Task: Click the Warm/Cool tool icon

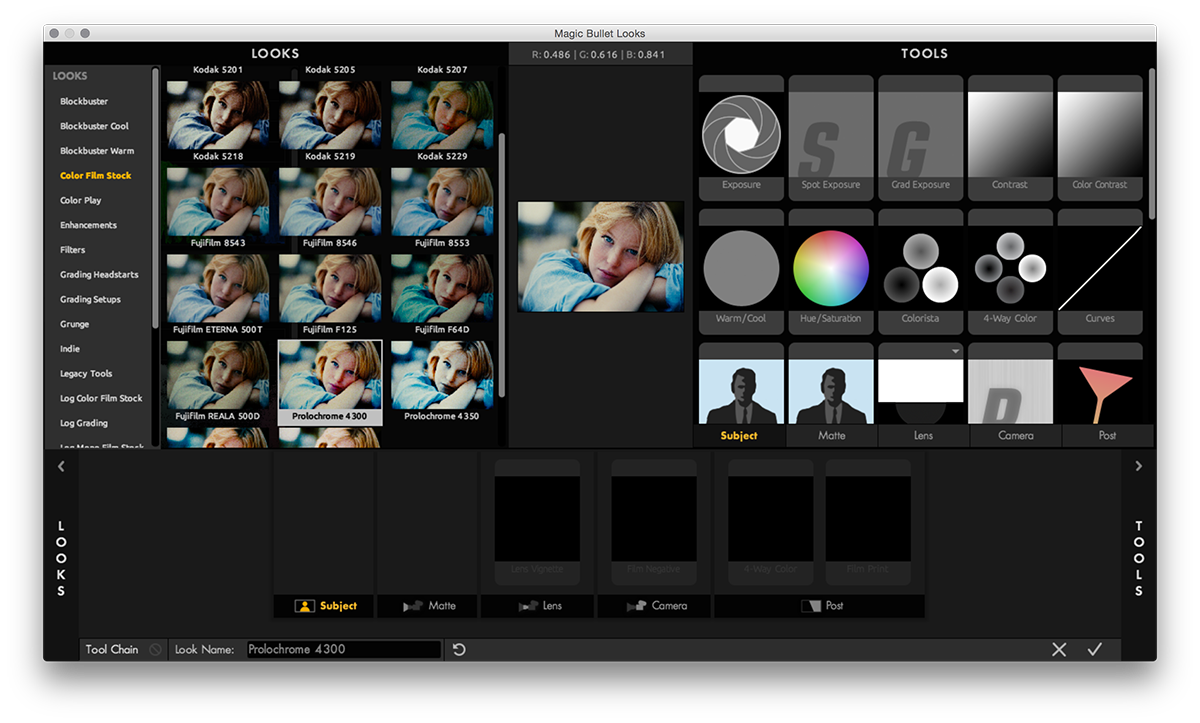Action: [x=741, y=267]
